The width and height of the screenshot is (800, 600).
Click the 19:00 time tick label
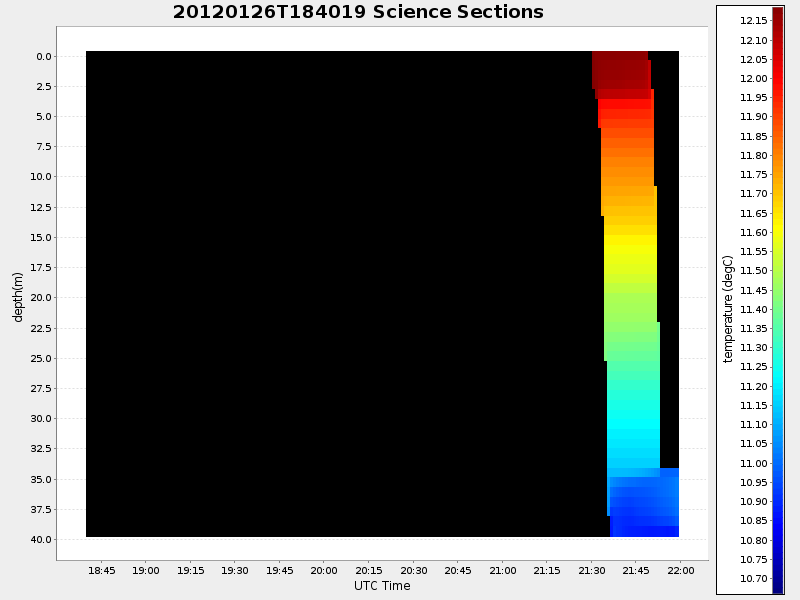(x=146, y=570)
